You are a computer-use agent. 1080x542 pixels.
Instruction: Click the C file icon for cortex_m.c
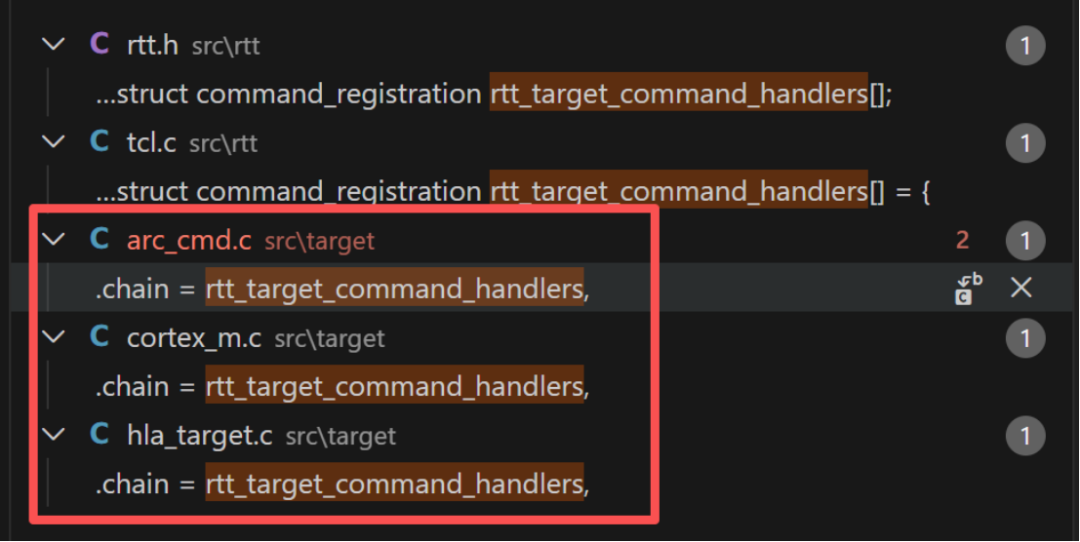[x=99, y=337]
